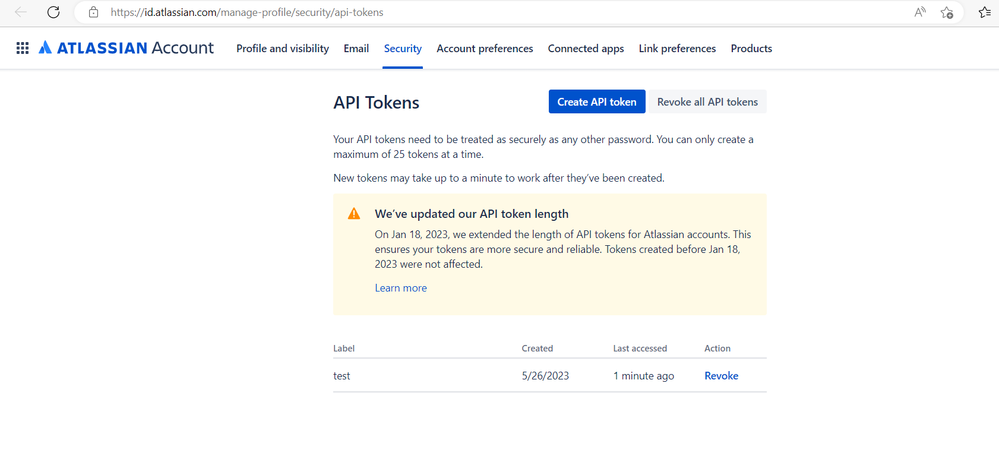The width and height of the screenshot is (999, 450).
Task: Revoke the test API token
Action: 721,376
